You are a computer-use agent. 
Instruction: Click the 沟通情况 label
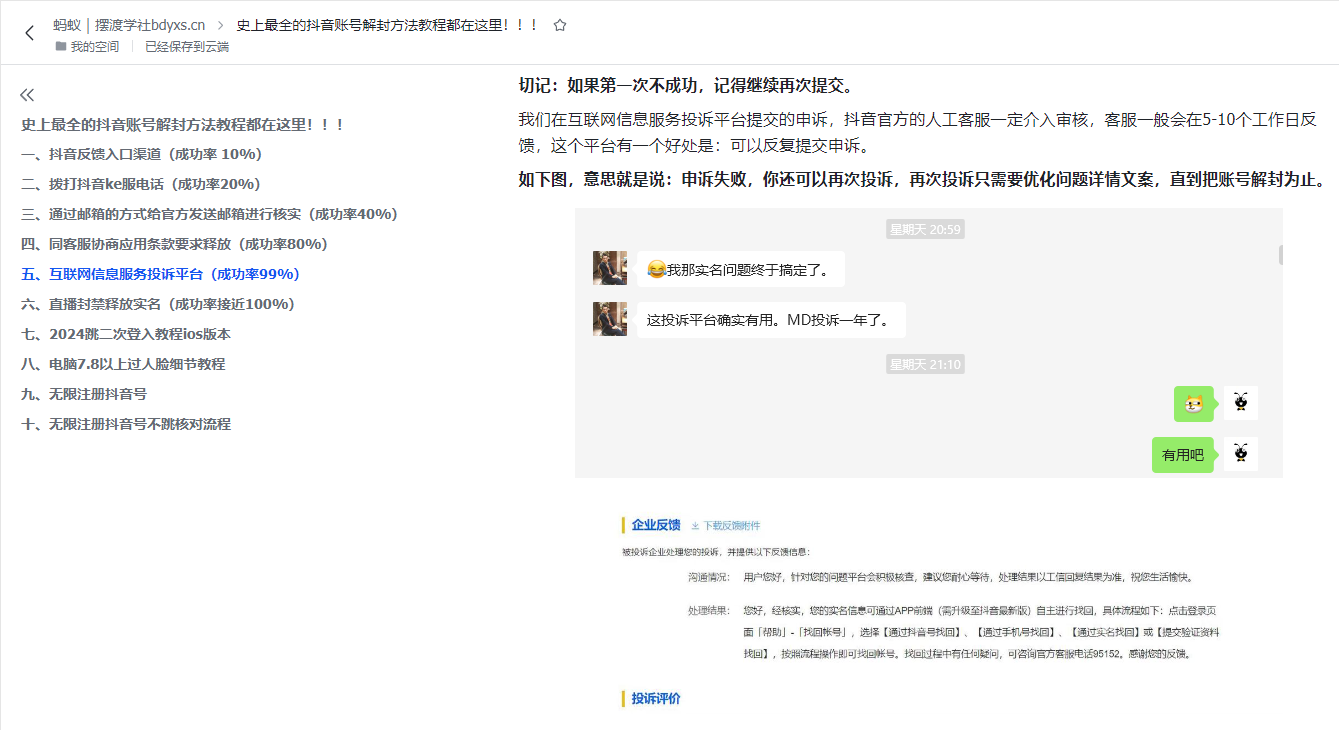(709, 577)
